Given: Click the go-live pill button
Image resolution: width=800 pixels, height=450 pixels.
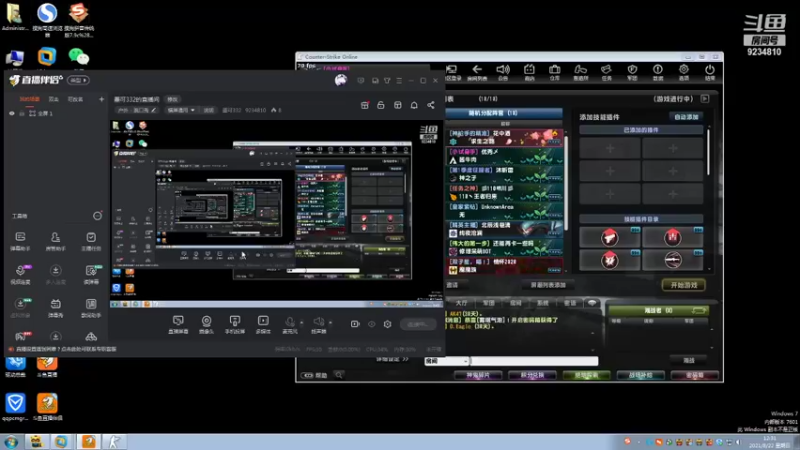Looking at the screenshot, I should click(x=418, y=324).
